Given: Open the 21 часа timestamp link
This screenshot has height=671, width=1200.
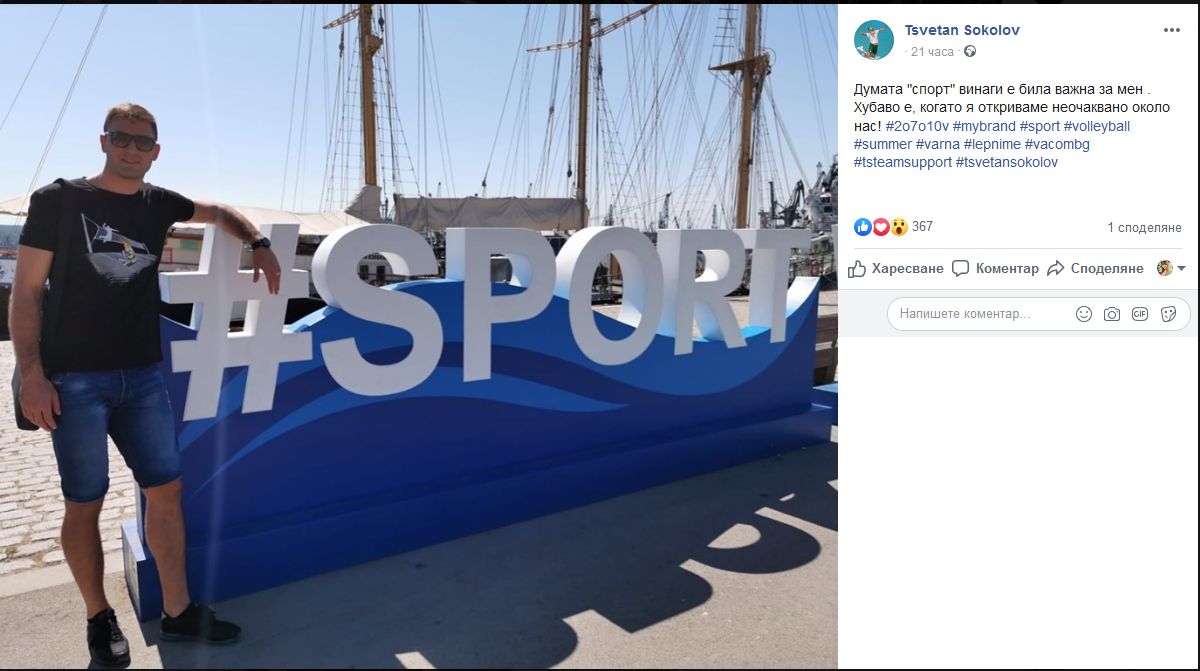Looking at the screenshot, I should click(x=932, y=51).
